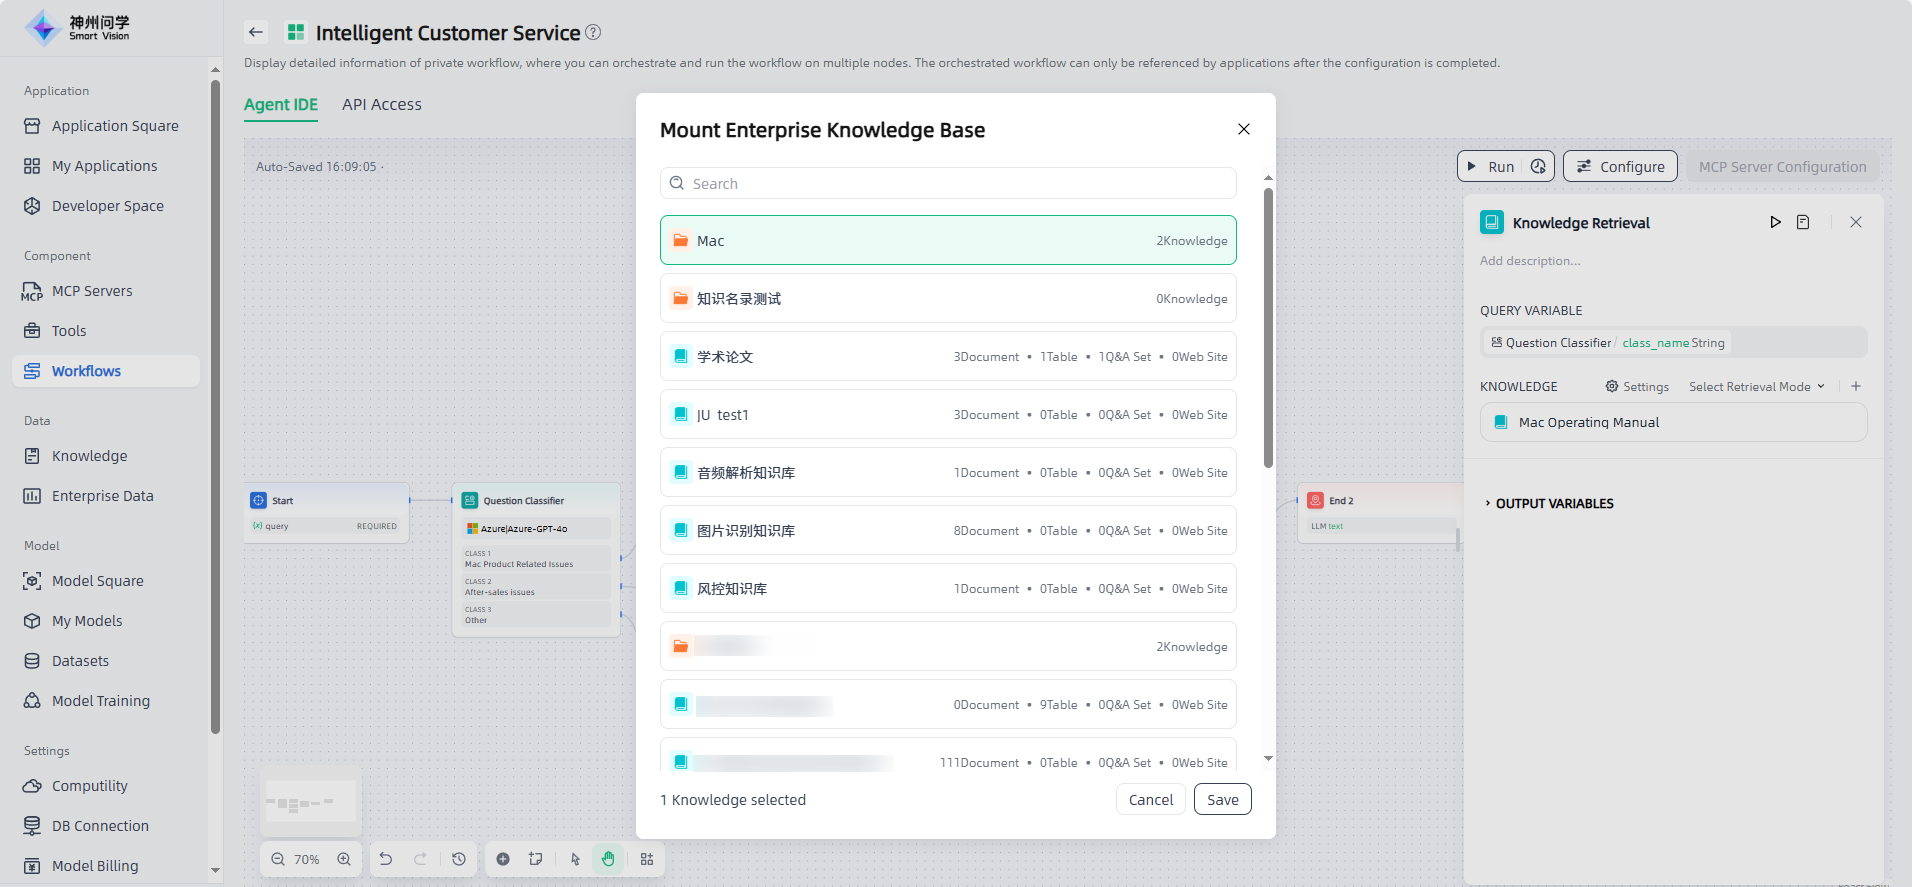The height and width of the screenshot is (887, 1912).
Task: Zoom in the workflow canvas
Action: point(344,859)
